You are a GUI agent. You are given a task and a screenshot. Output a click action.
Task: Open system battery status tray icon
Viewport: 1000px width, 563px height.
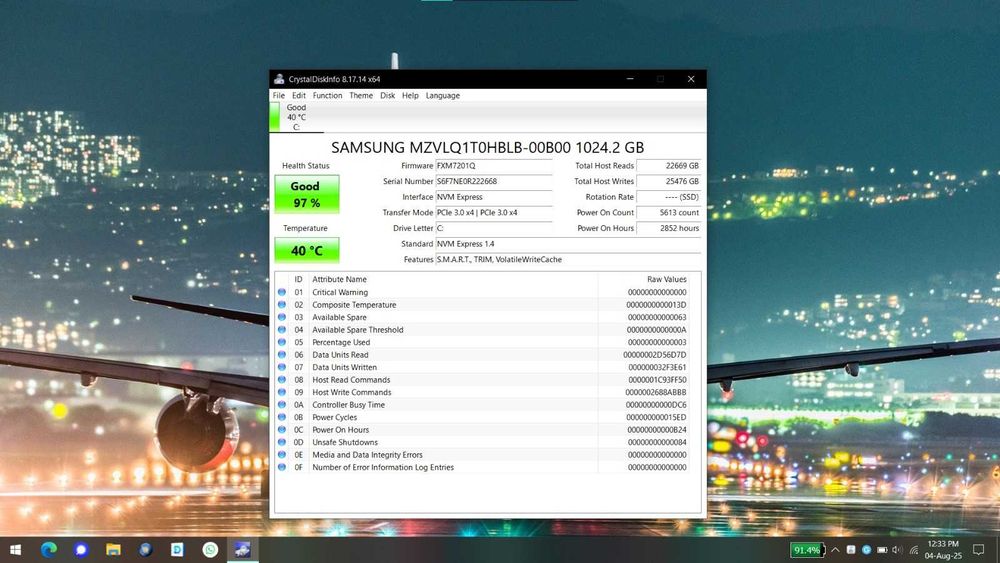[x=882, y=550]
